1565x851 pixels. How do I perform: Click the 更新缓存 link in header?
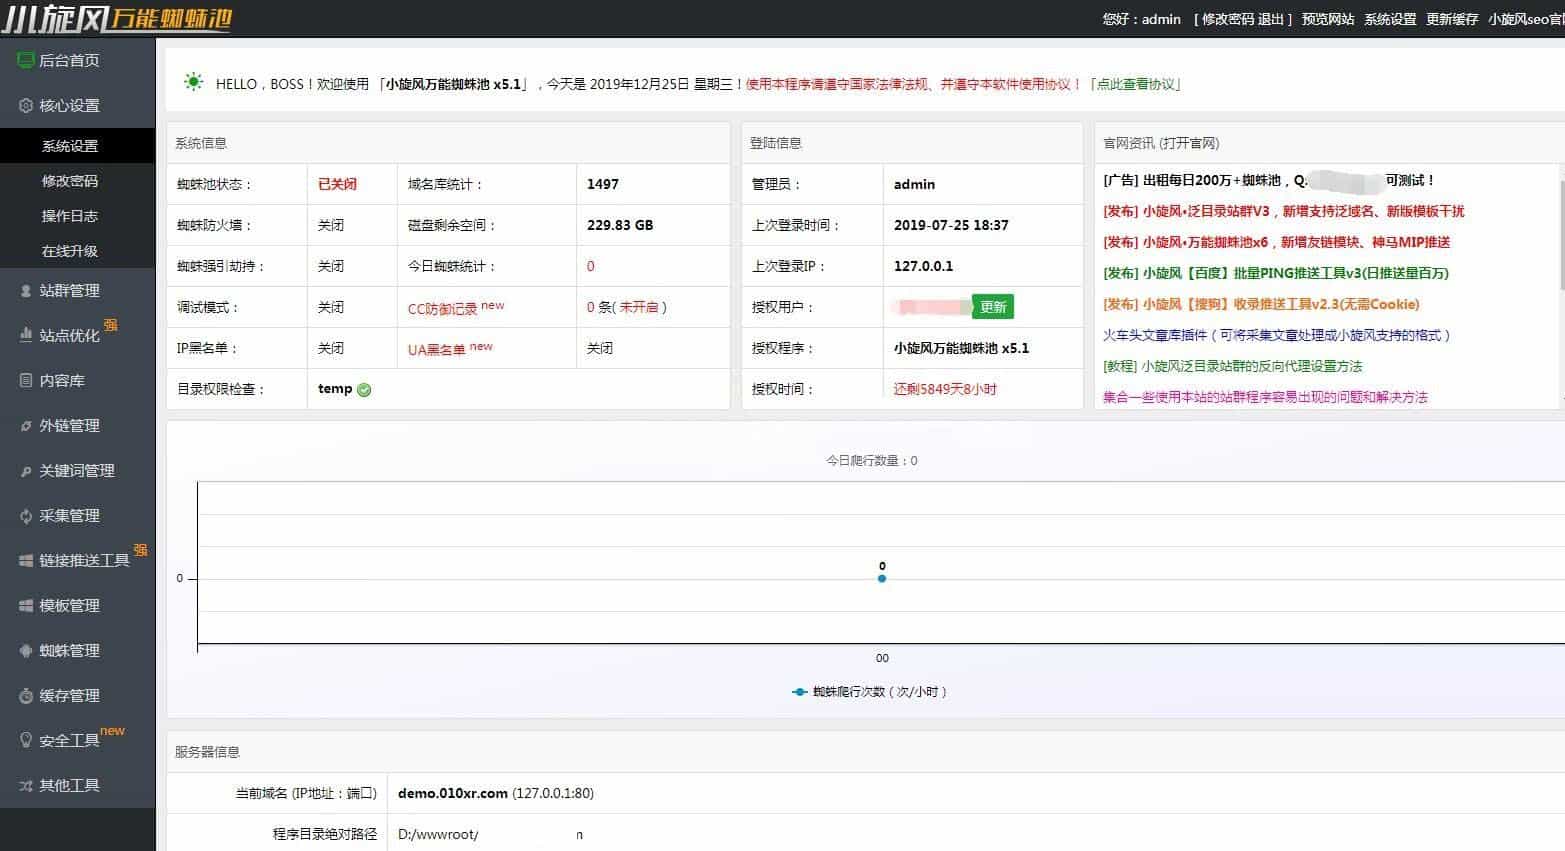click(x=1452, y=19)
